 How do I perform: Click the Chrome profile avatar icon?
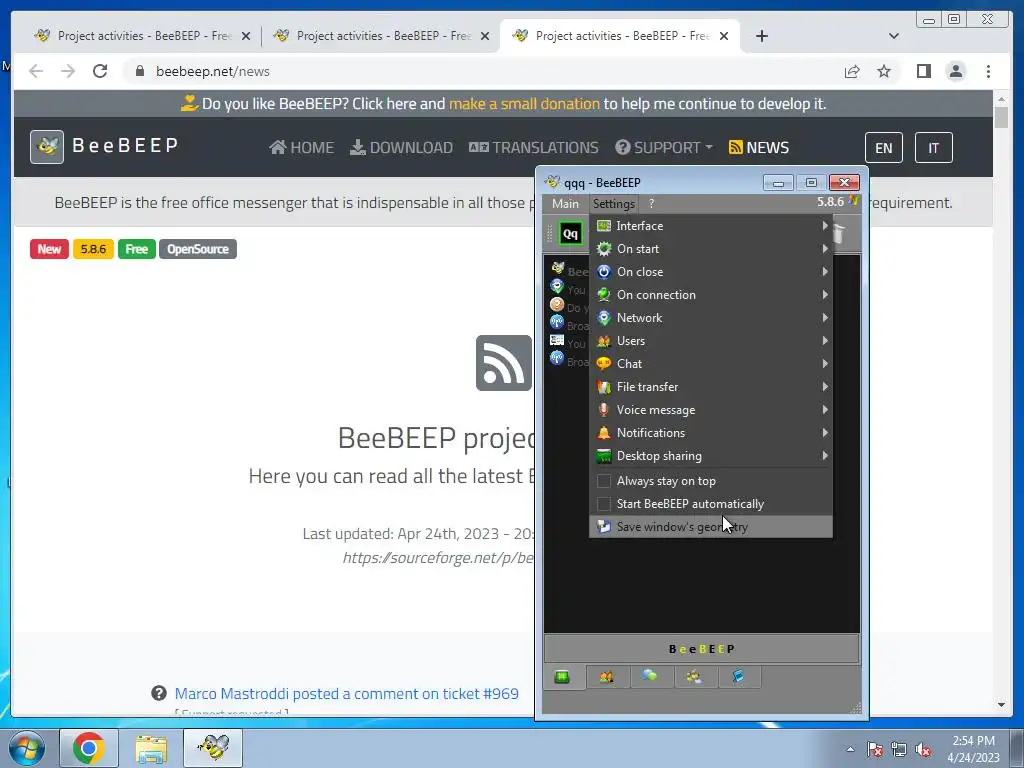[x=956, y=71]
